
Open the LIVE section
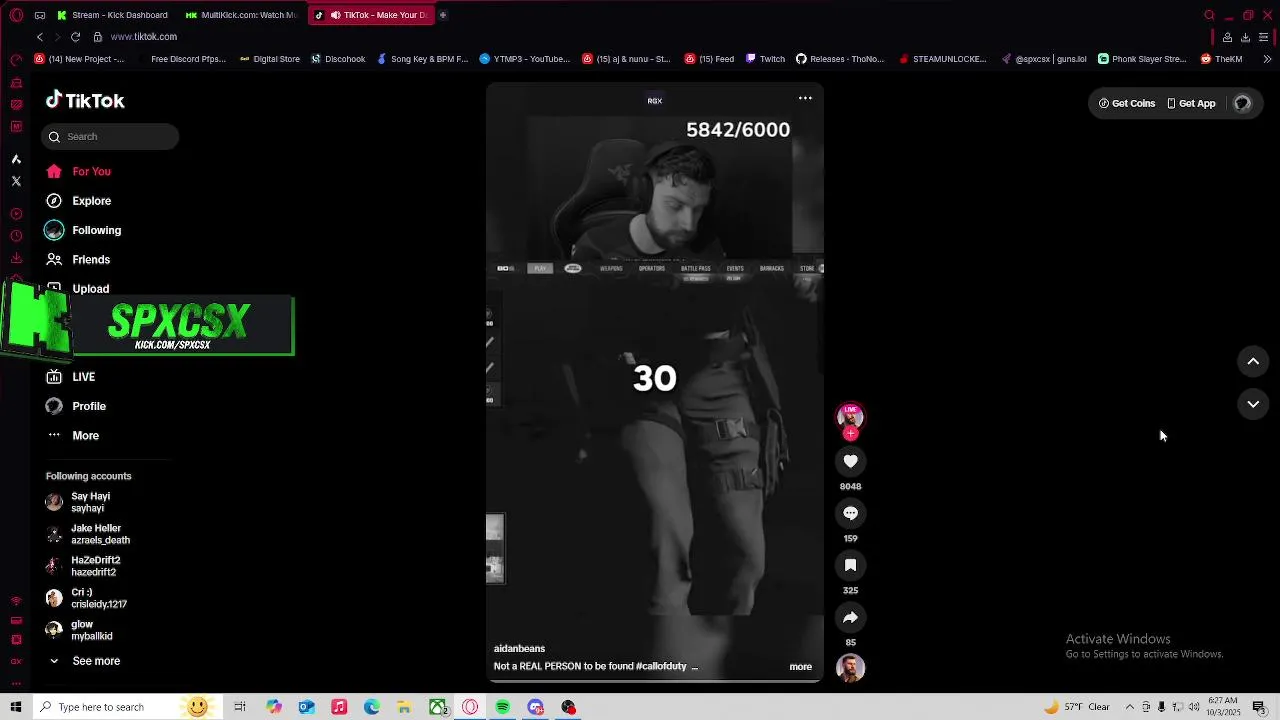pos(70,377)
